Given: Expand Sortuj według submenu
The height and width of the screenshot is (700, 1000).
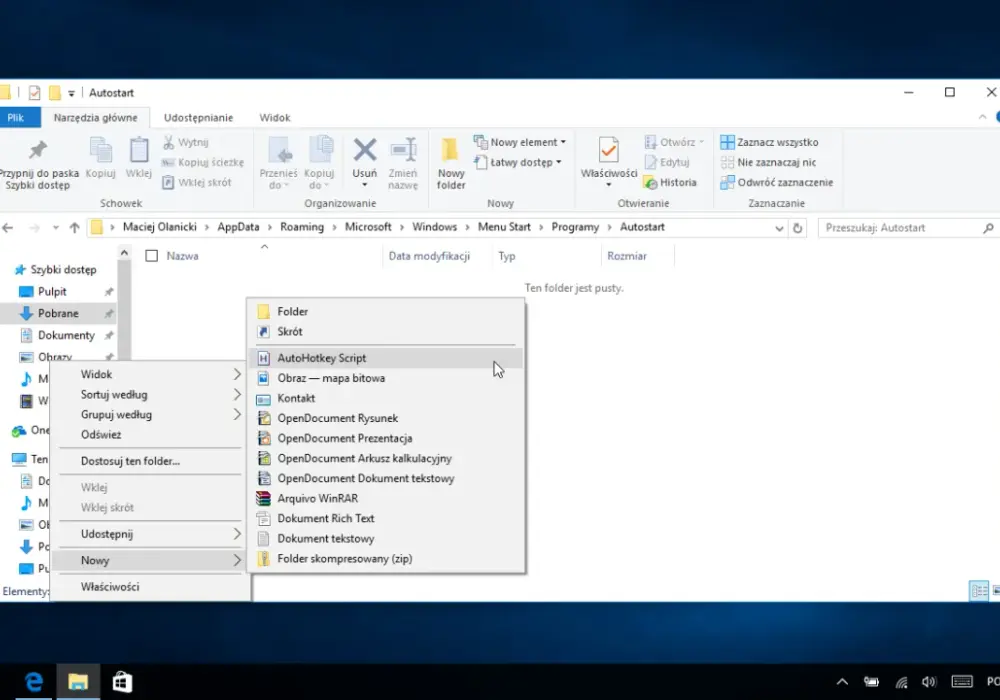Looking at the screenshot, I should (x=151, y=395).
